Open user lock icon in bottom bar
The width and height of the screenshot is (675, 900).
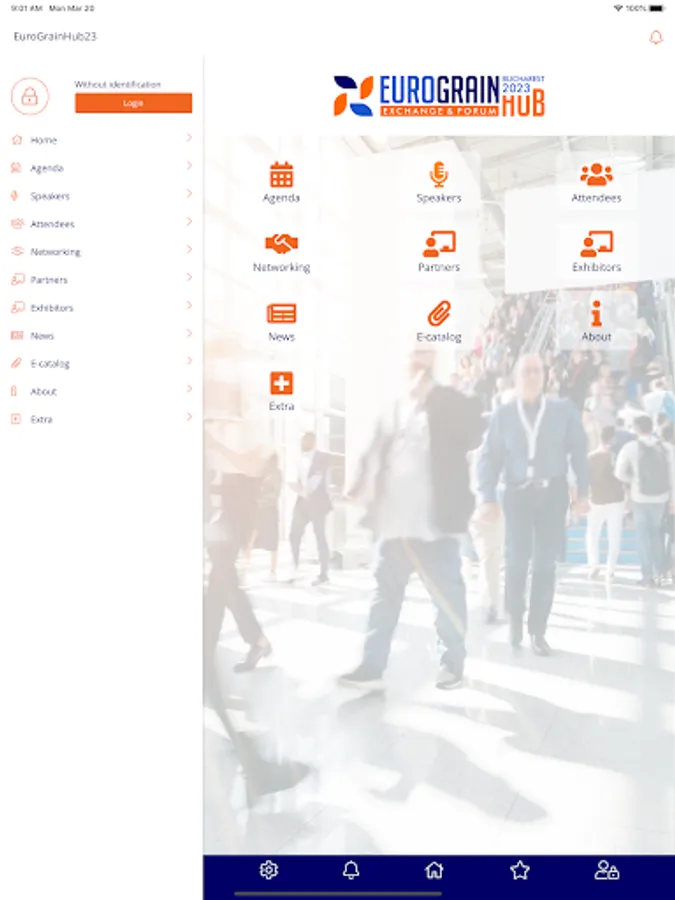(606, 870)
